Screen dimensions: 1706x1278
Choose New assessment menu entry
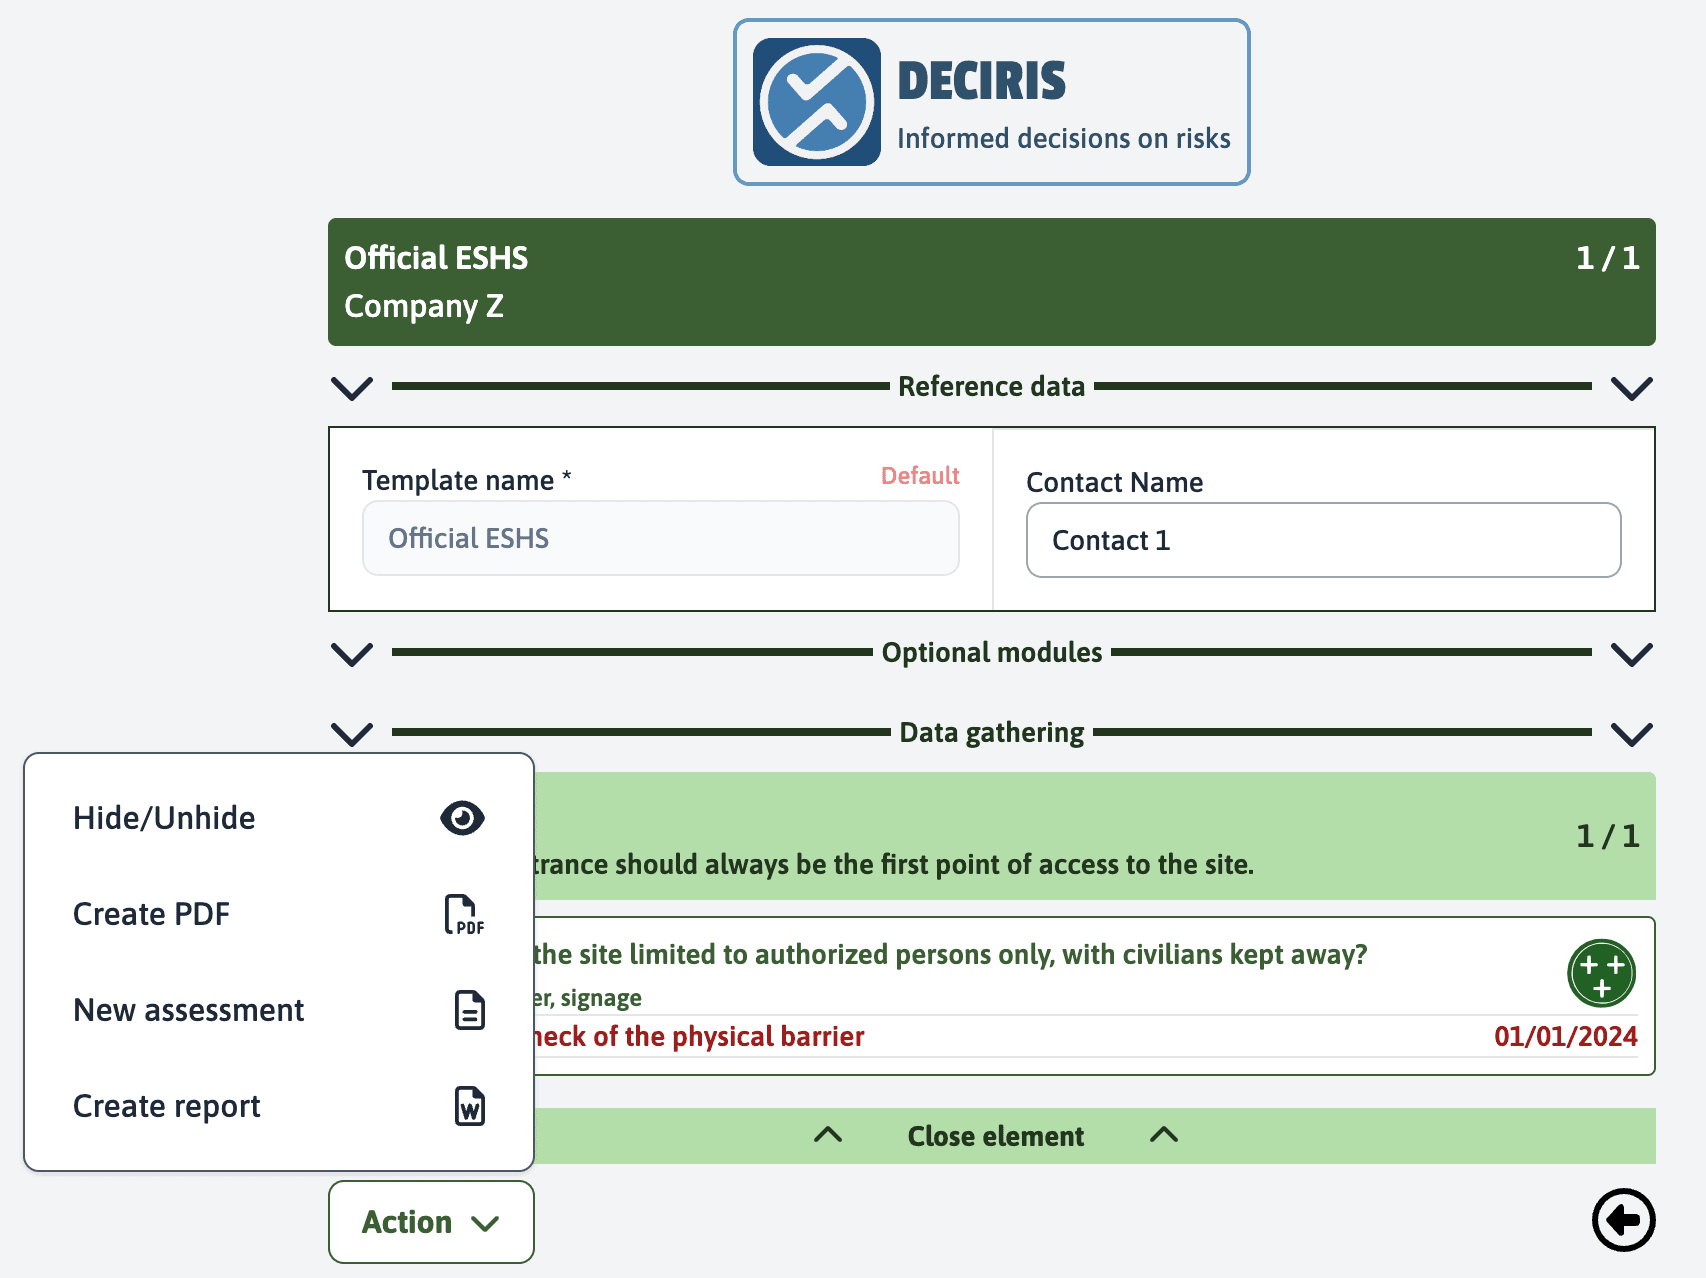pyautogui.click(x=189, y=1010)
